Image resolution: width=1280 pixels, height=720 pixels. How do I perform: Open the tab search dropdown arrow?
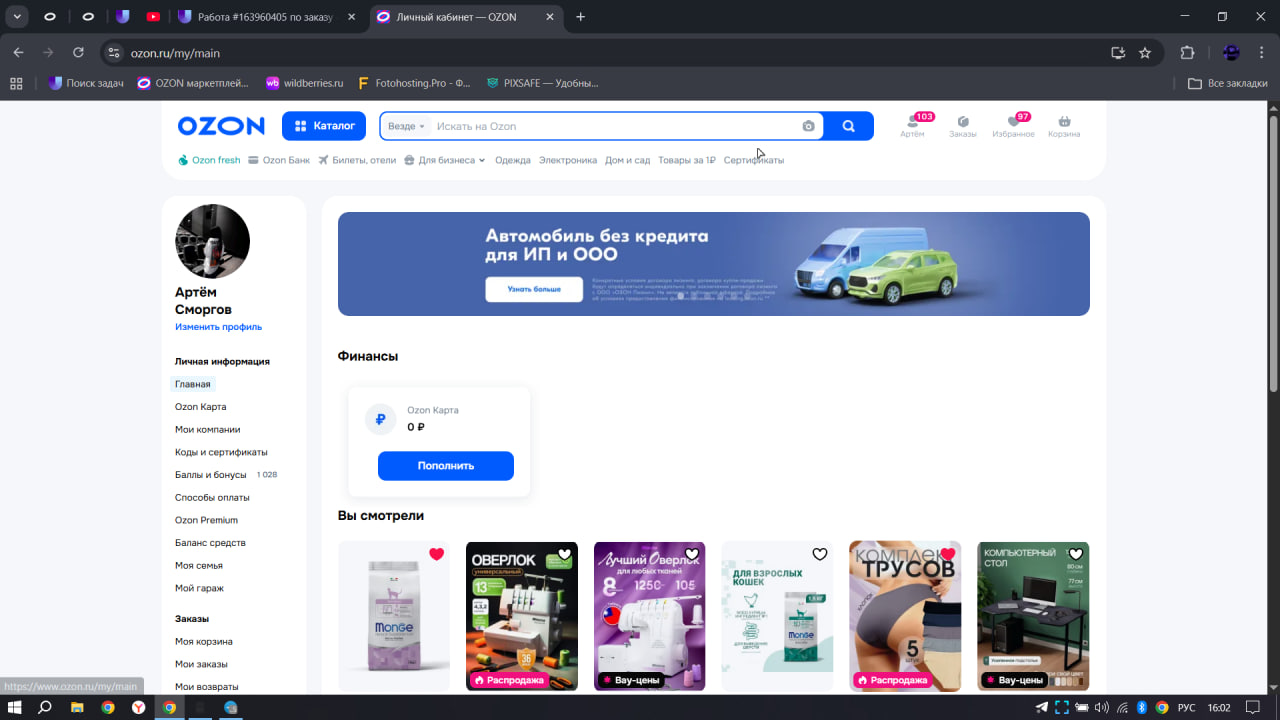click(x=17, y=17)
